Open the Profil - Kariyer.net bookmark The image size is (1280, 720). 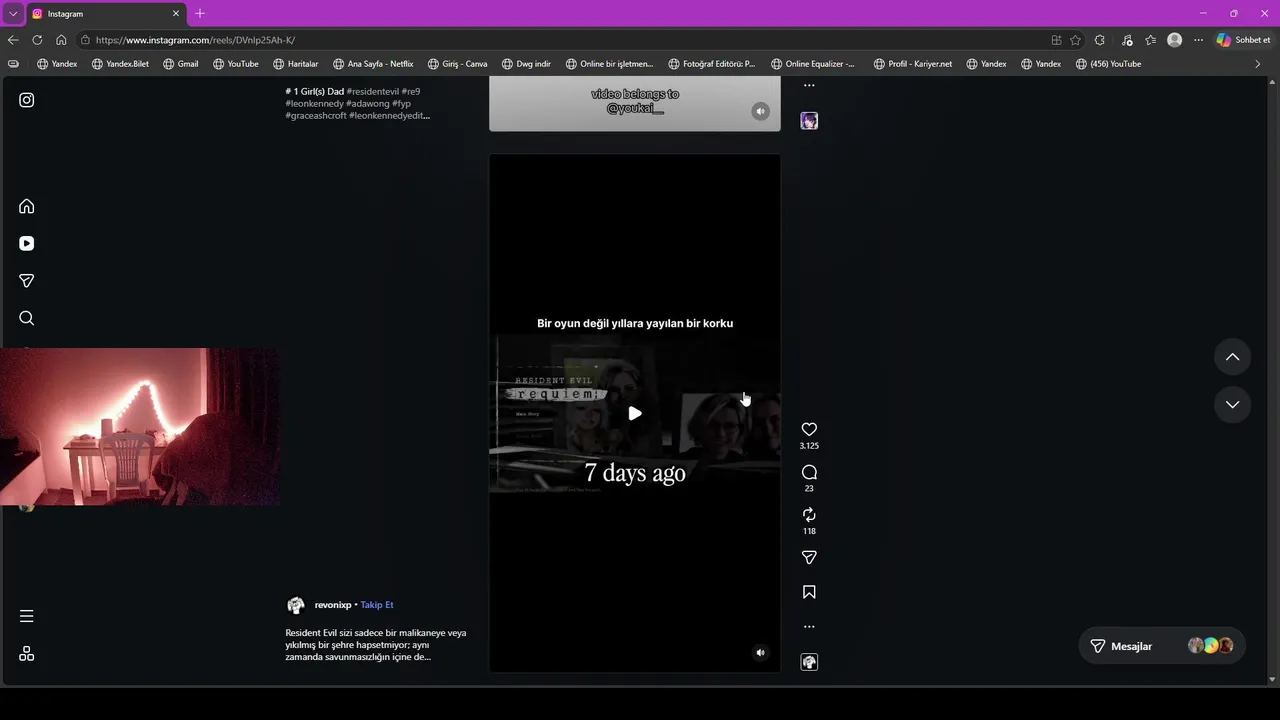pos(912,64)
